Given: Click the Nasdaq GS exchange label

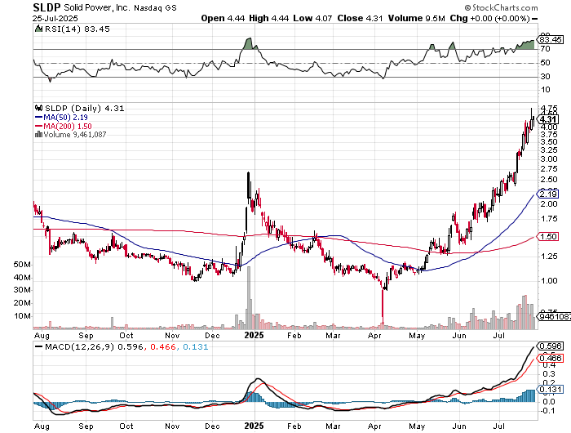Looking at the screenshot, I should pyautogui.click(x=154, y=8).
